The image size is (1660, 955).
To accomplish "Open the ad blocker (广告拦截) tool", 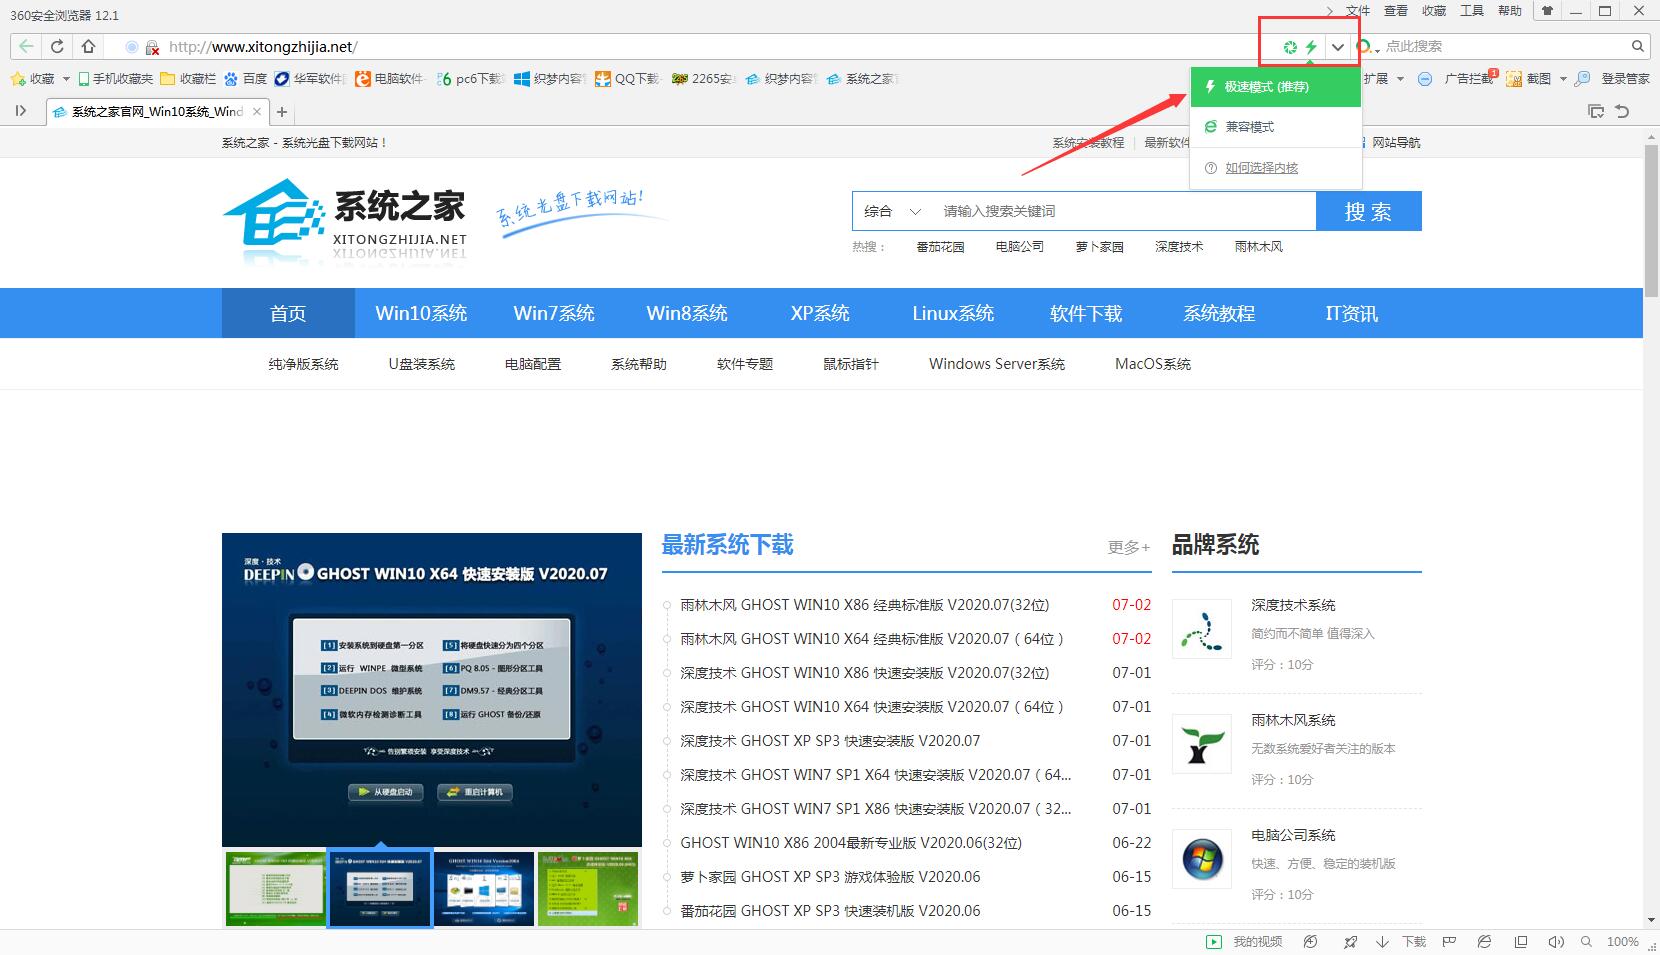I will click(1469, 79).
